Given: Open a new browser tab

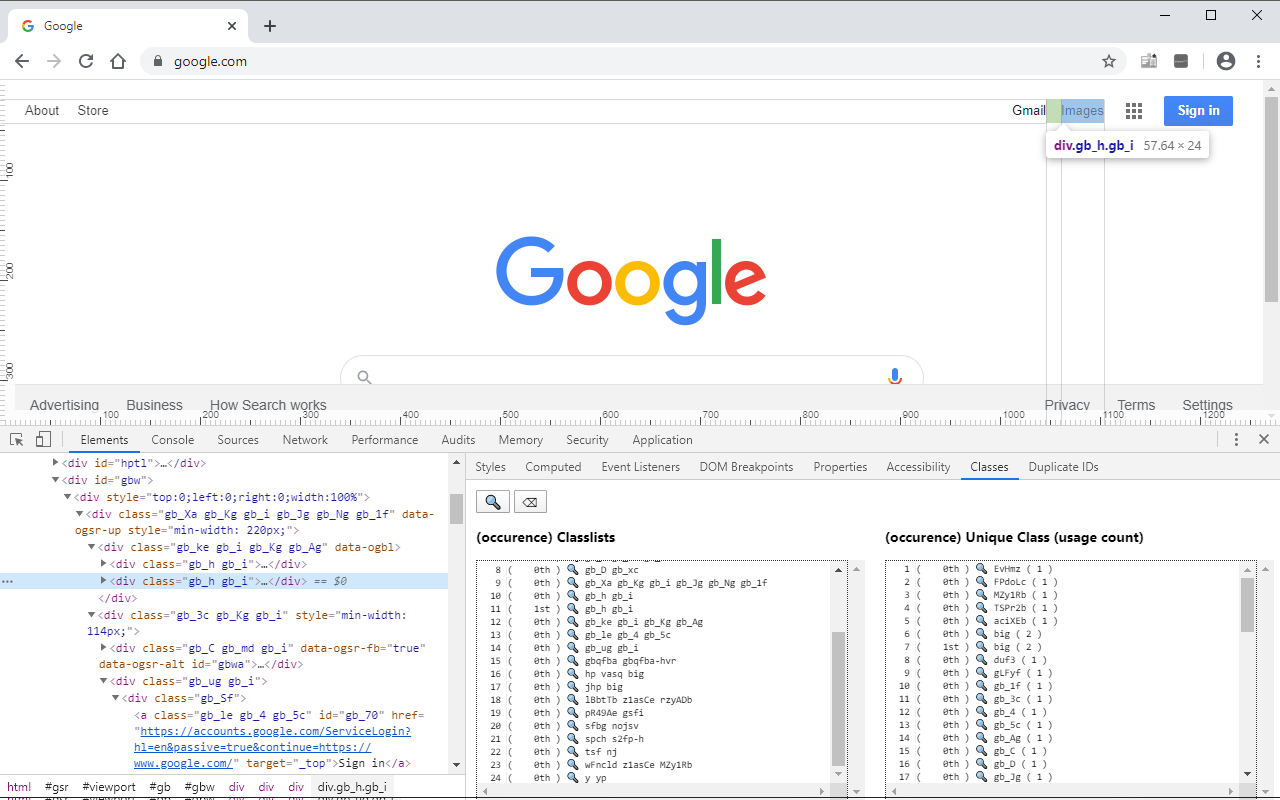Looking at the screenshot, I should [x=270, y=26].
